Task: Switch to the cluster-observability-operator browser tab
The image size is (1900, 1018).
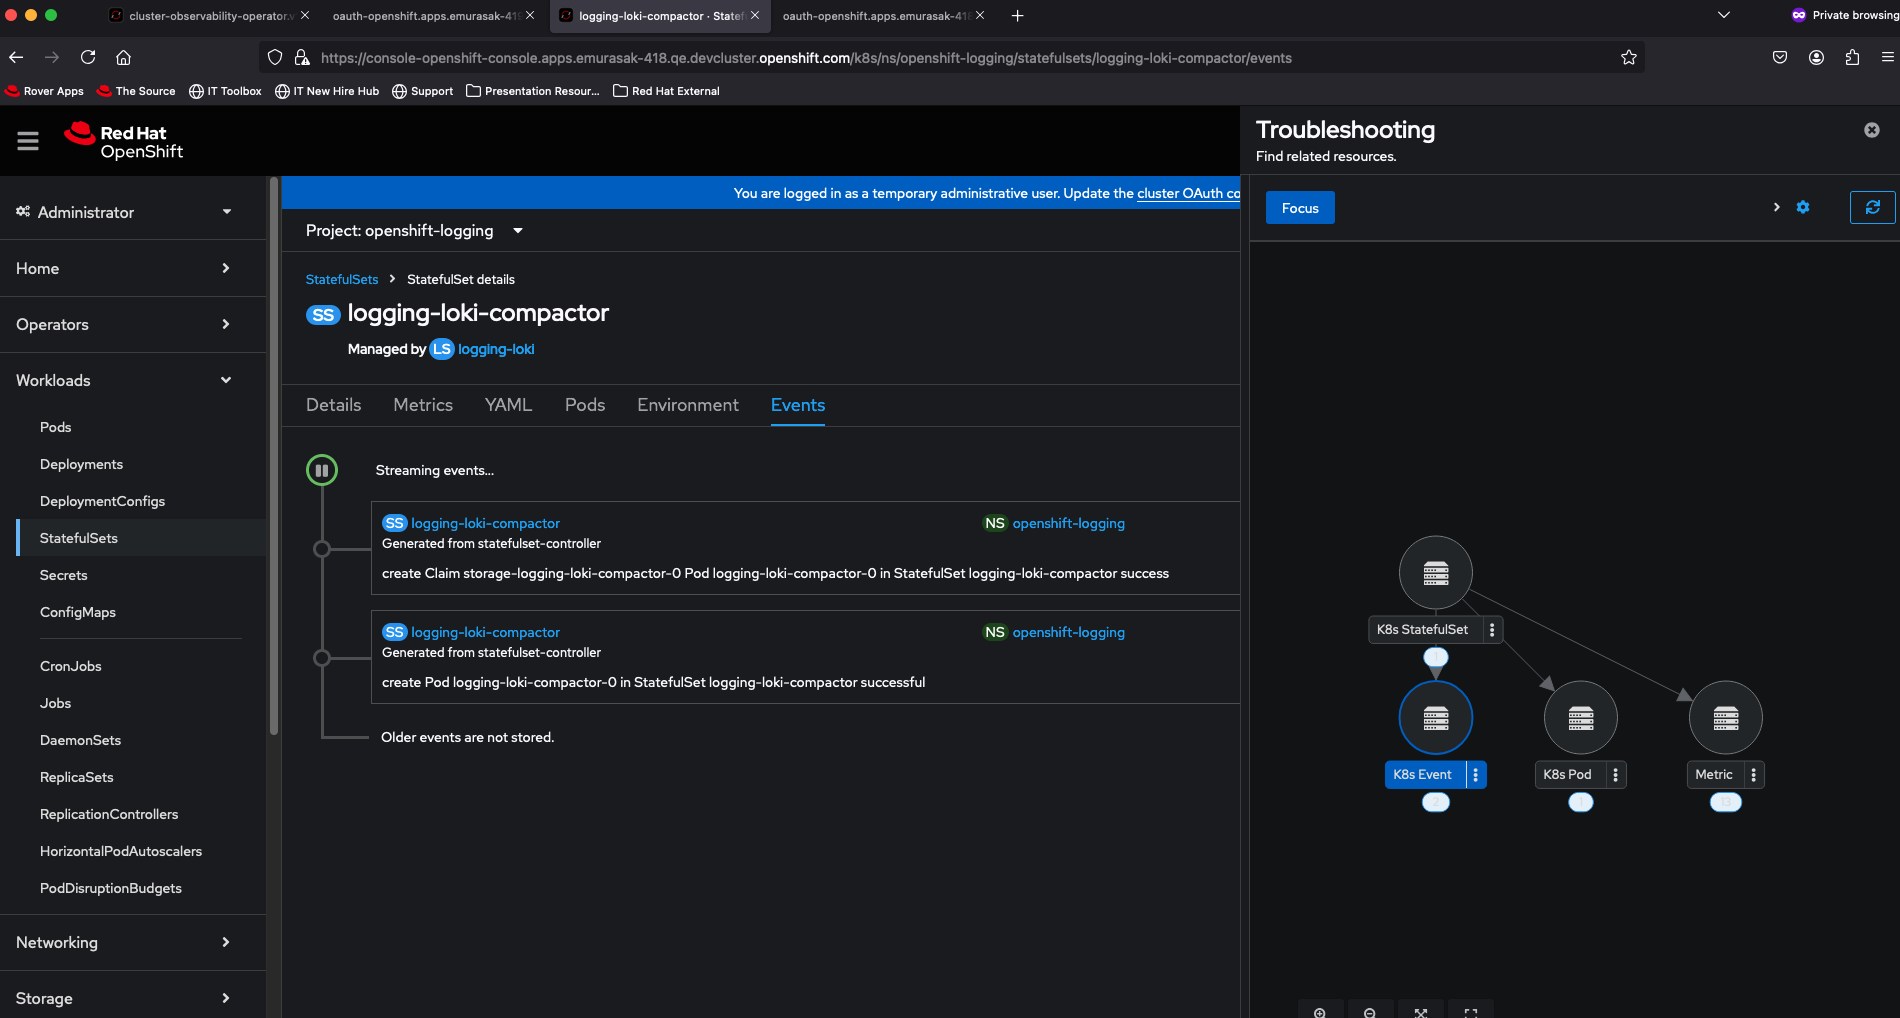Action: (210, 15)
